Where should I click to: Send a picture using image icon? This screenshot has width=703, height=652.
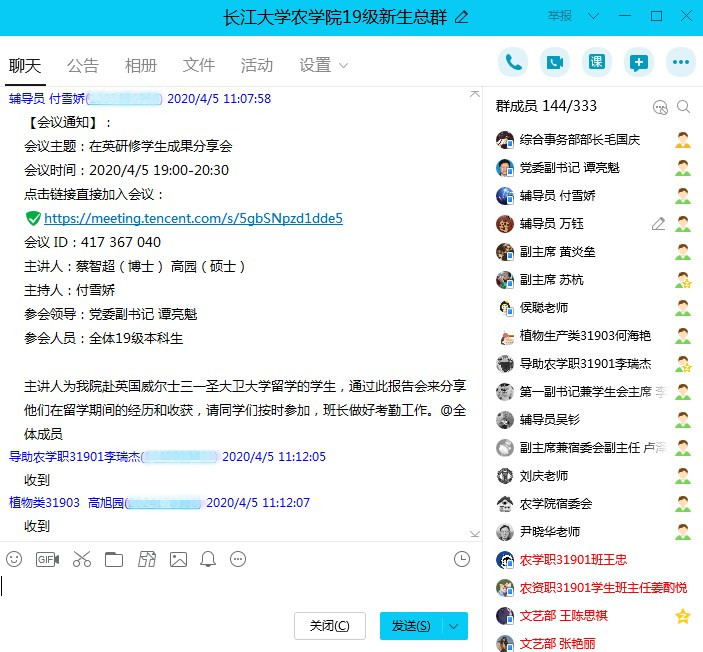tap(178, 559)
